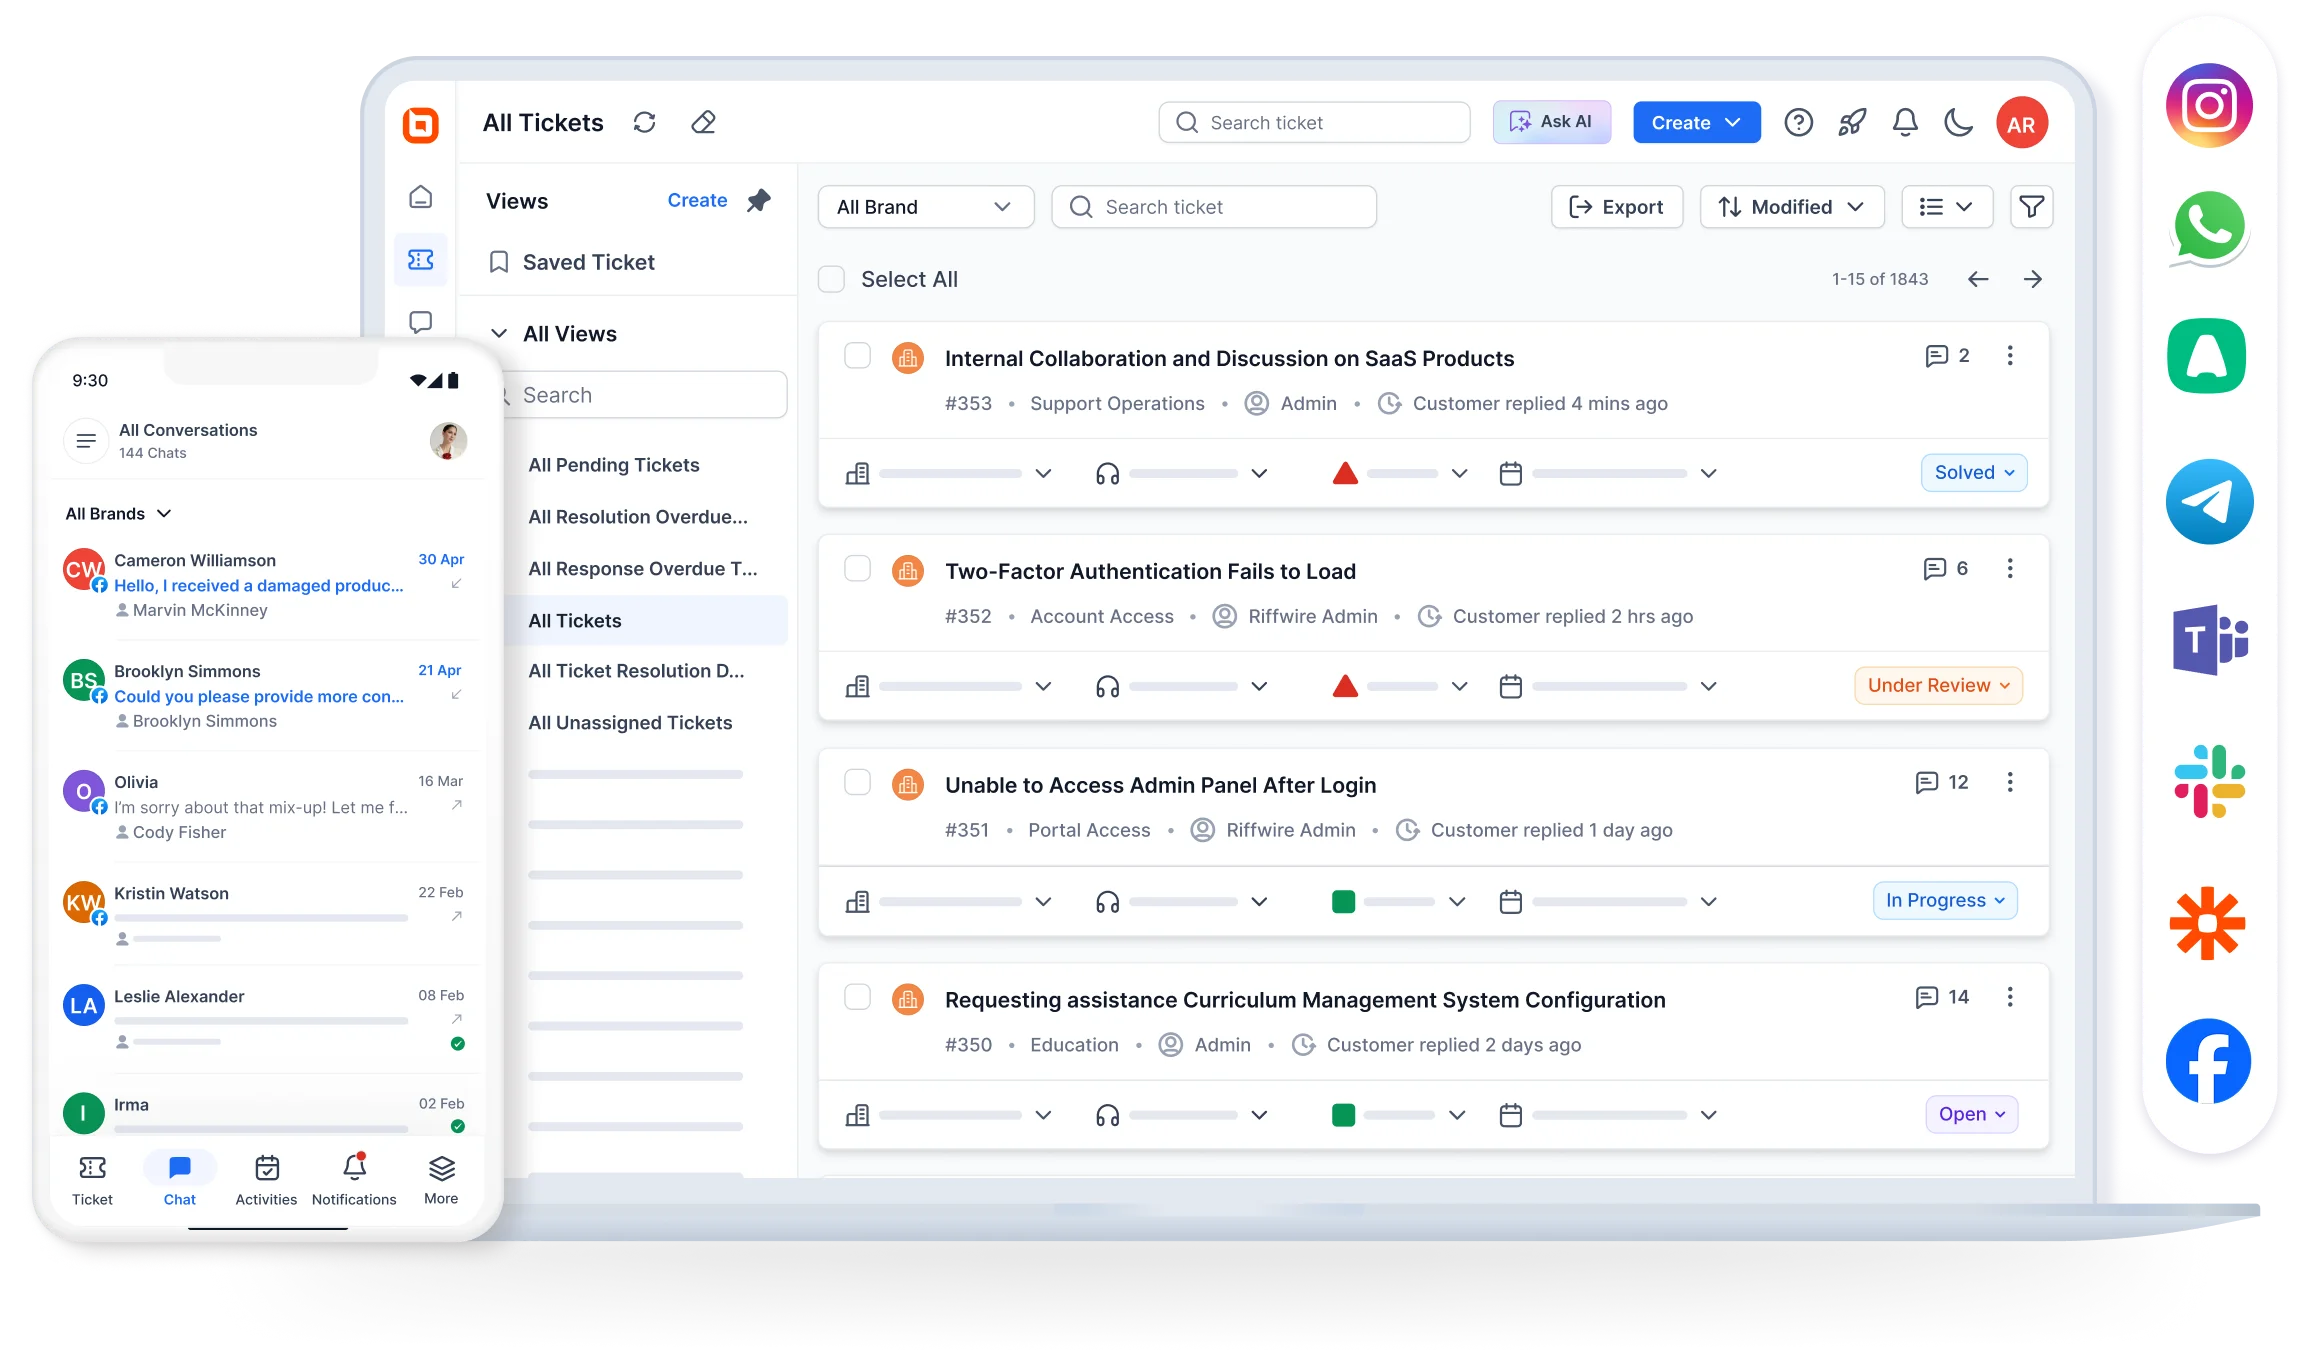
Task: Go to previous page arrow
Action: coord(1978,279)
